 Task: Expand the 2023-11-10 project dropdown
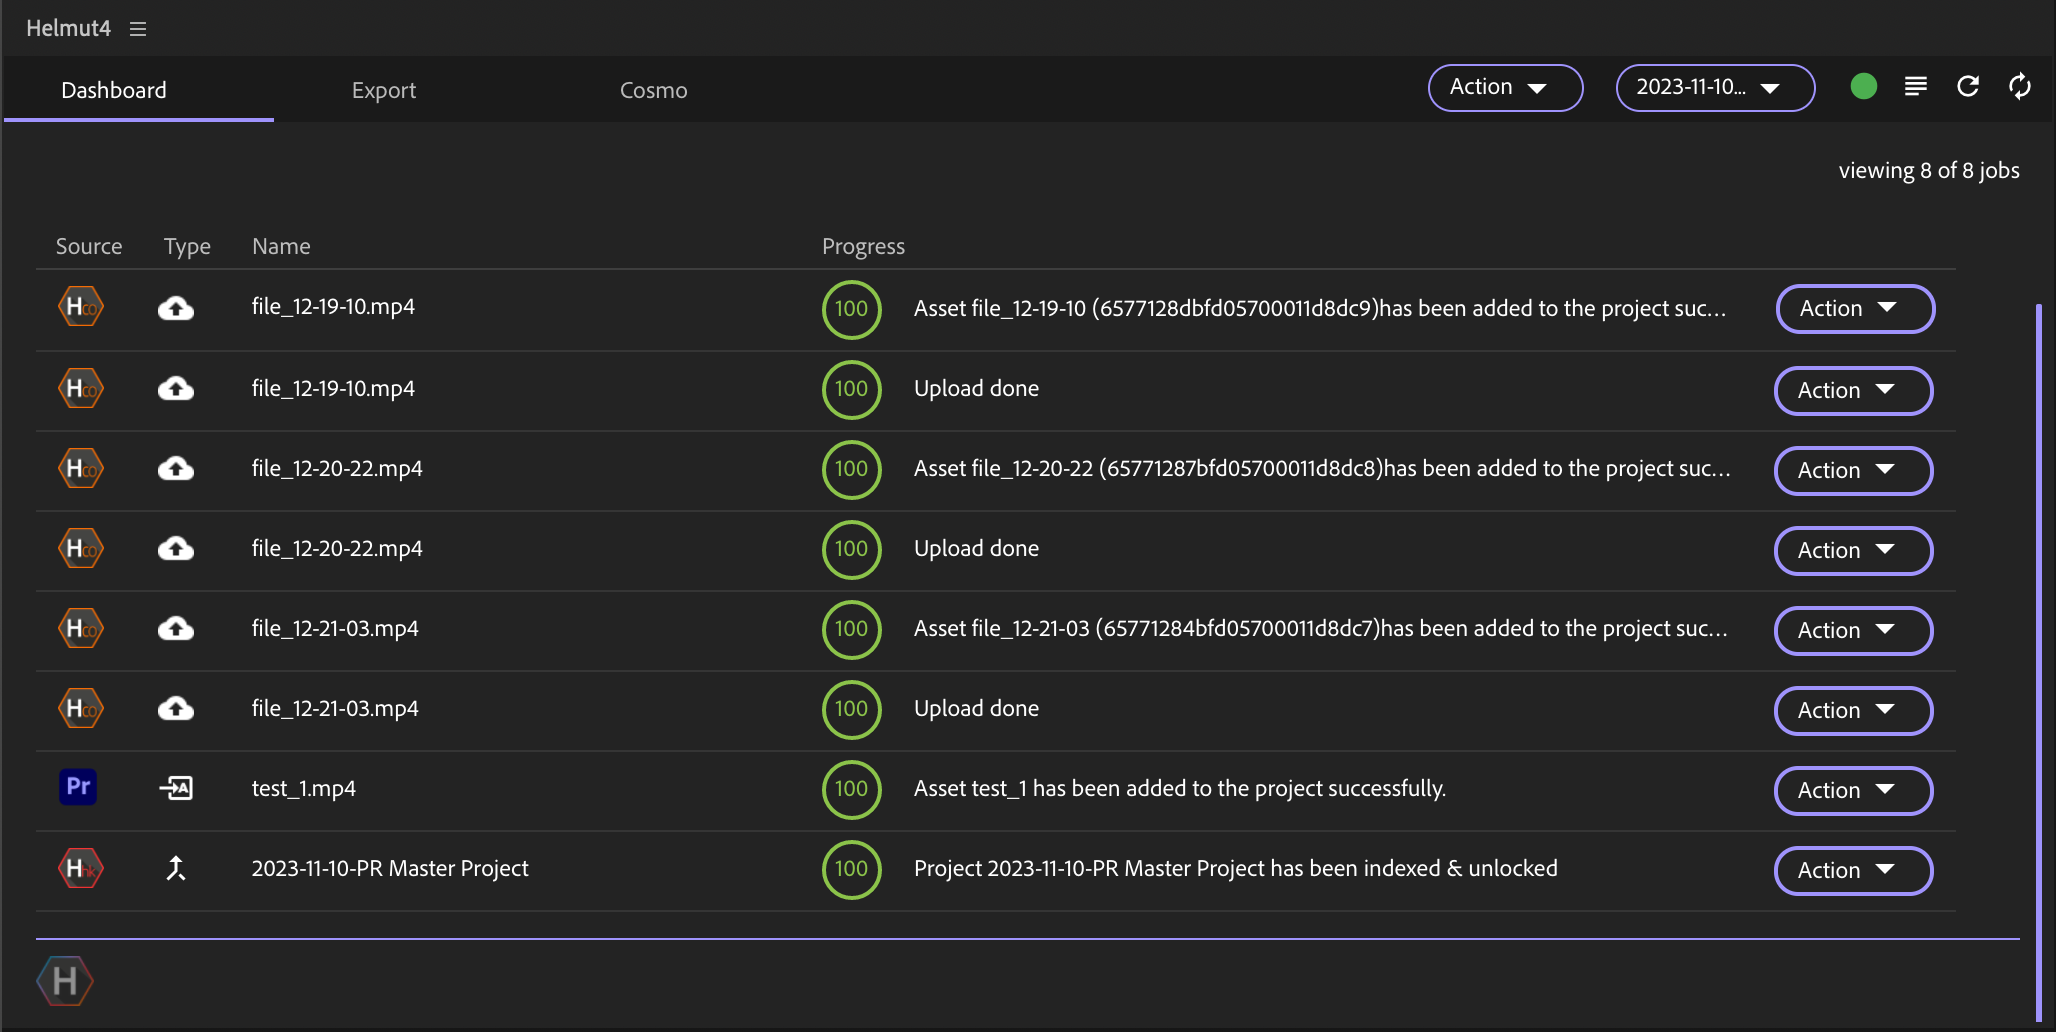pyautogui.click(x=1714, y=88)
